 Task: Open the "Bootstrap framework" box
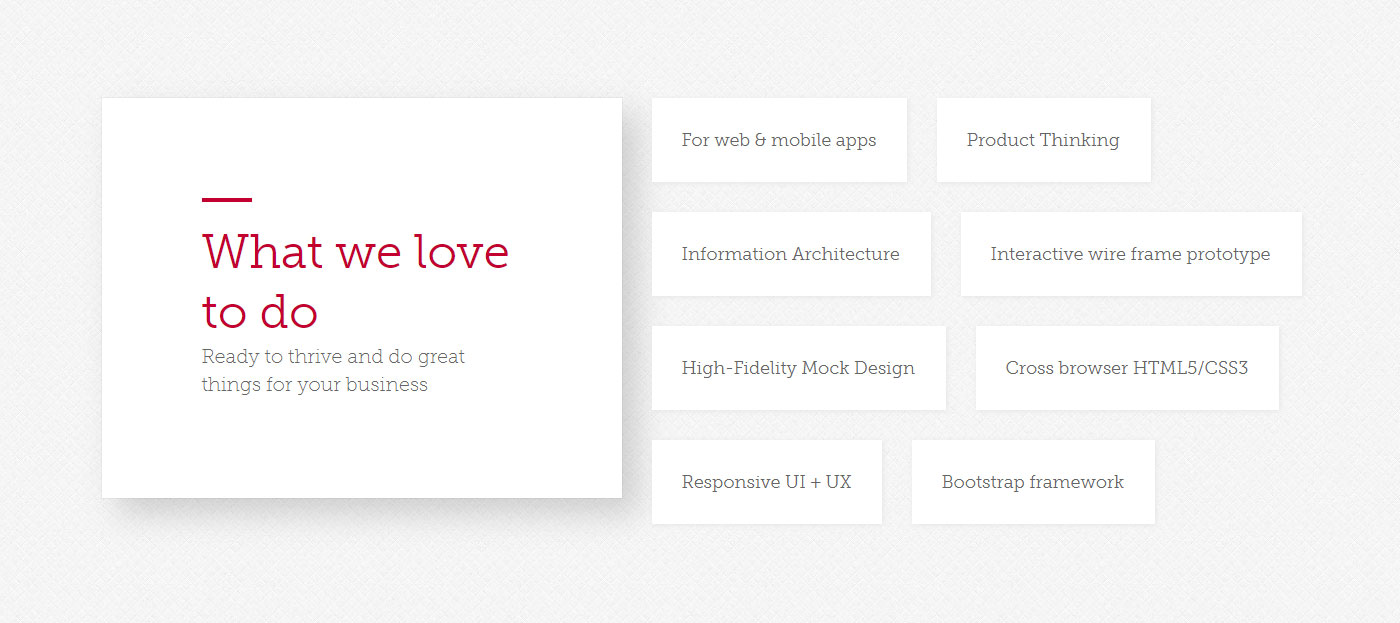coord(1032,482)
